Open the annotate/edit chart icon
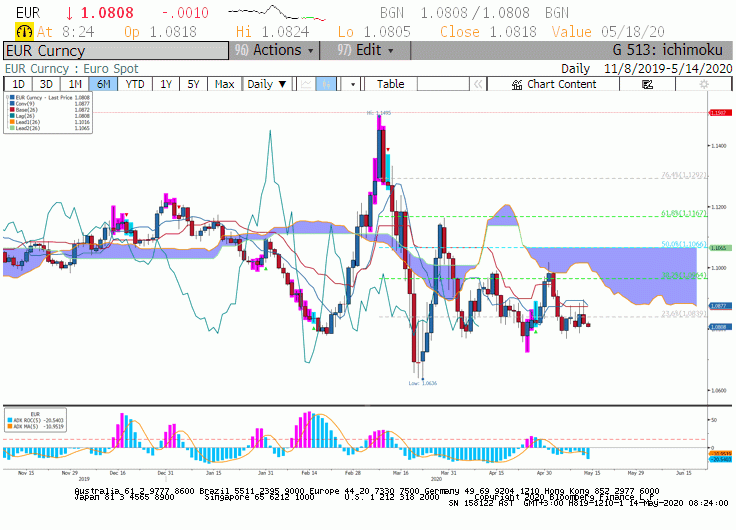This screenshot has width=736, height=530. pos(647,84)
